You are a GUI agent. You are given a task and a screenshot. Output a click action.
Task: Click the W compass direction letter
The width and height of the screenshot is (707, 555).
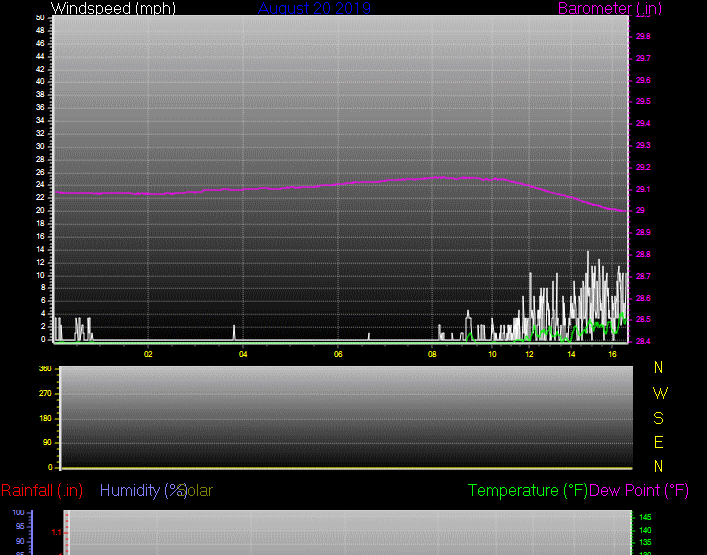660,394
